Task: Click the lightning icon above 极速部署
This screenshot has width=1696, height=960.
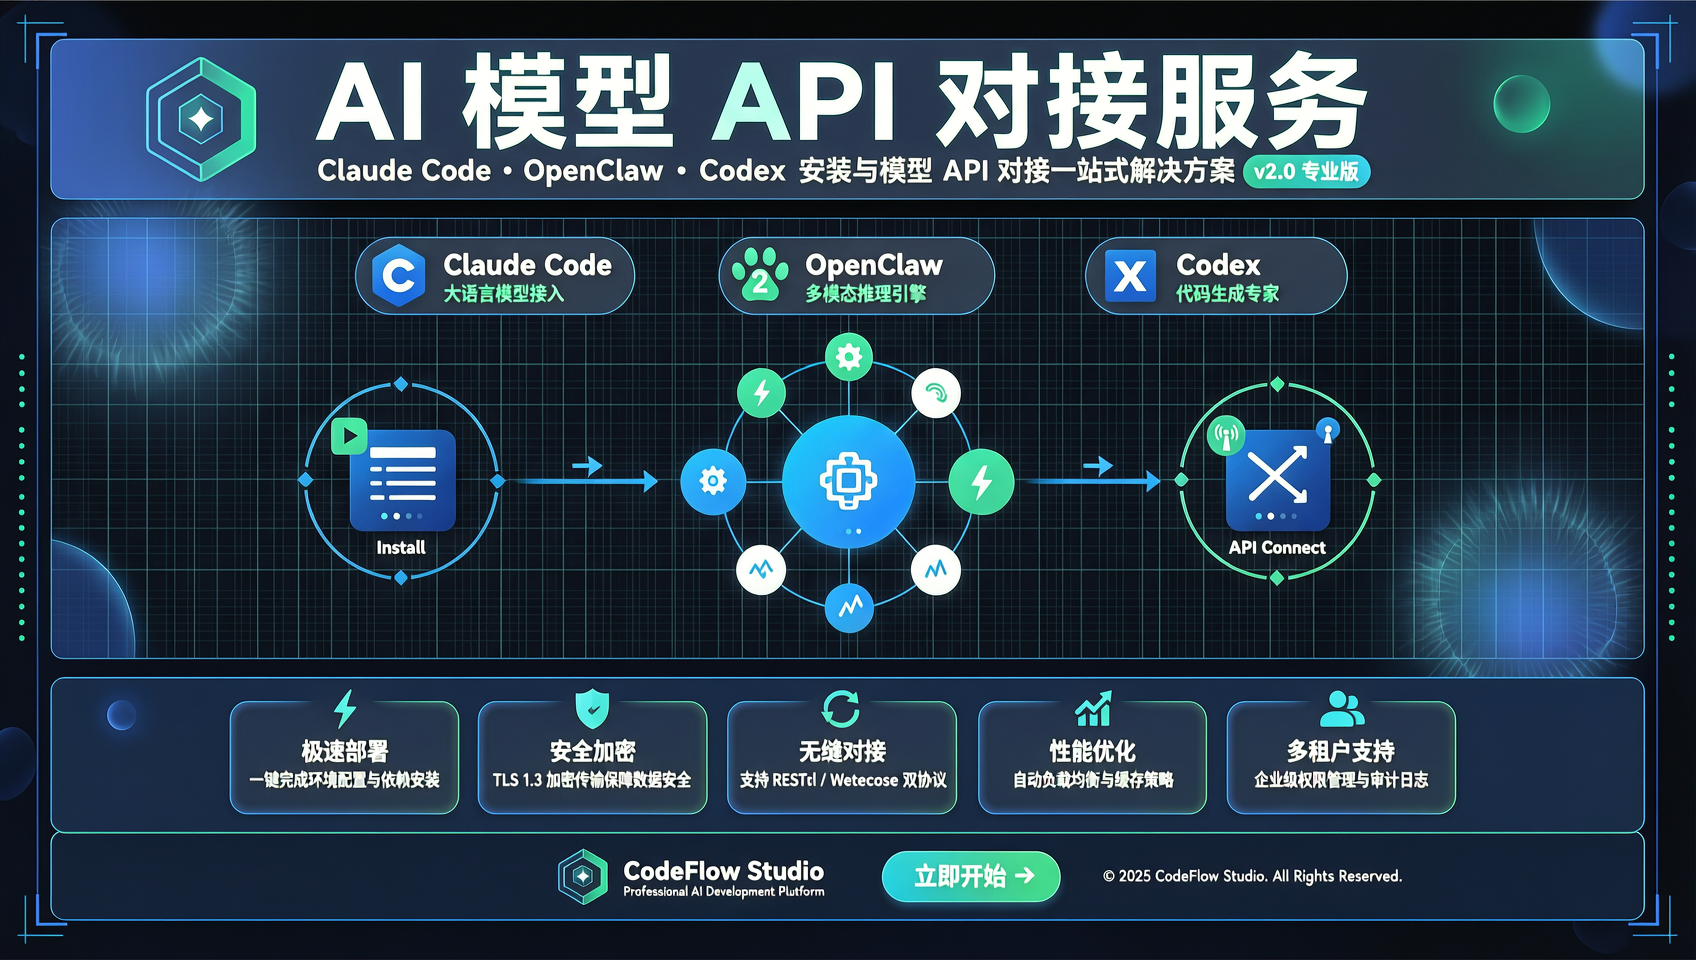Action: click(x=345, y=708)
